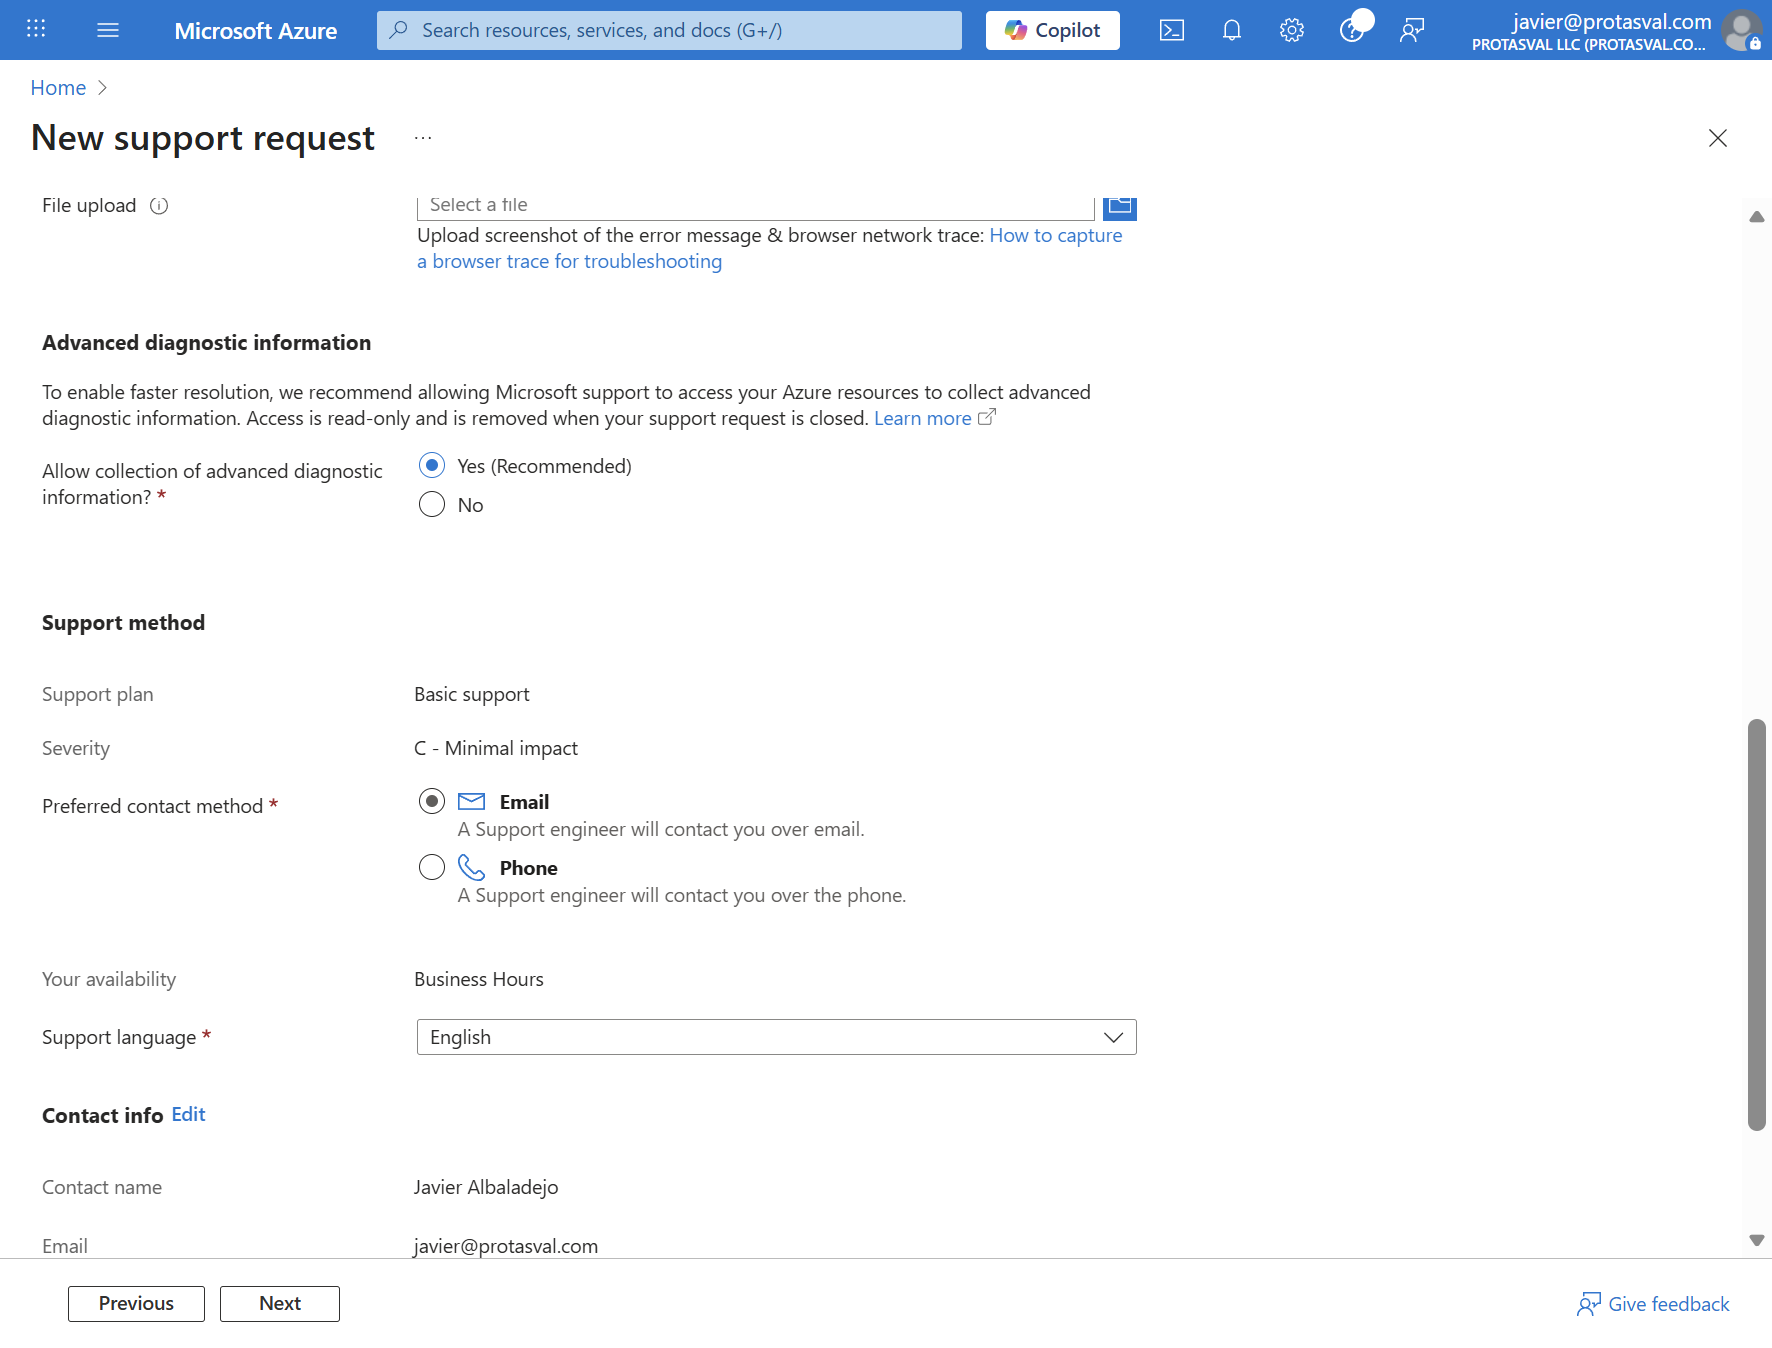Click the Next button
The width and height of the screenshot is (1772, 1348).
(x=280, y=1304)
